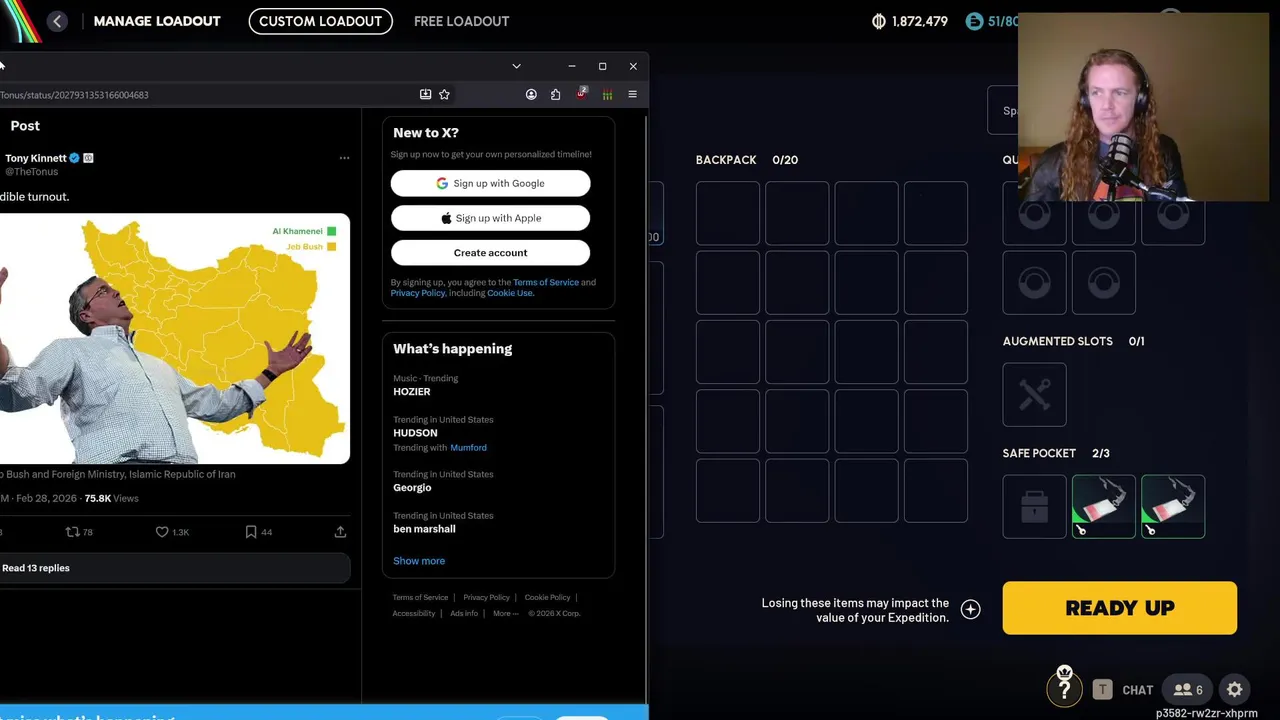Open Terms of Service link in signup text
The image size is (1280, 720).
546,282
